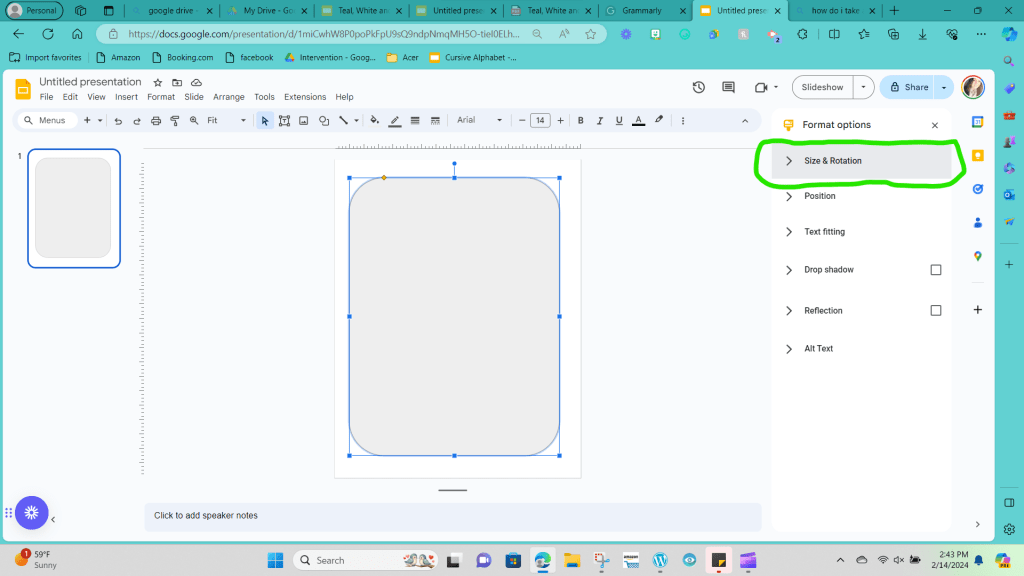The width and height of the screenshot is (1024, 576).
Task: Toggle italic formatting
Action: [599, 121]
